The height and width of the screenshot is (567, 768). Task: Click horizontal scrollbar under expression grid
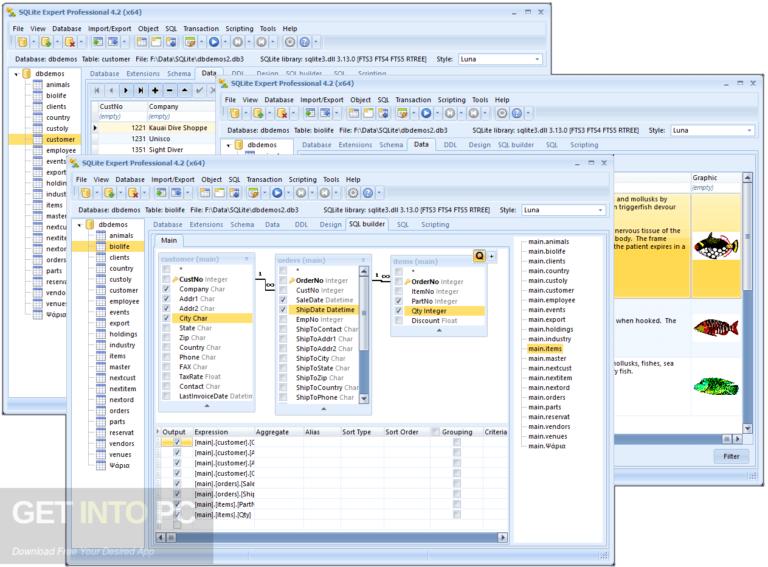332,538
